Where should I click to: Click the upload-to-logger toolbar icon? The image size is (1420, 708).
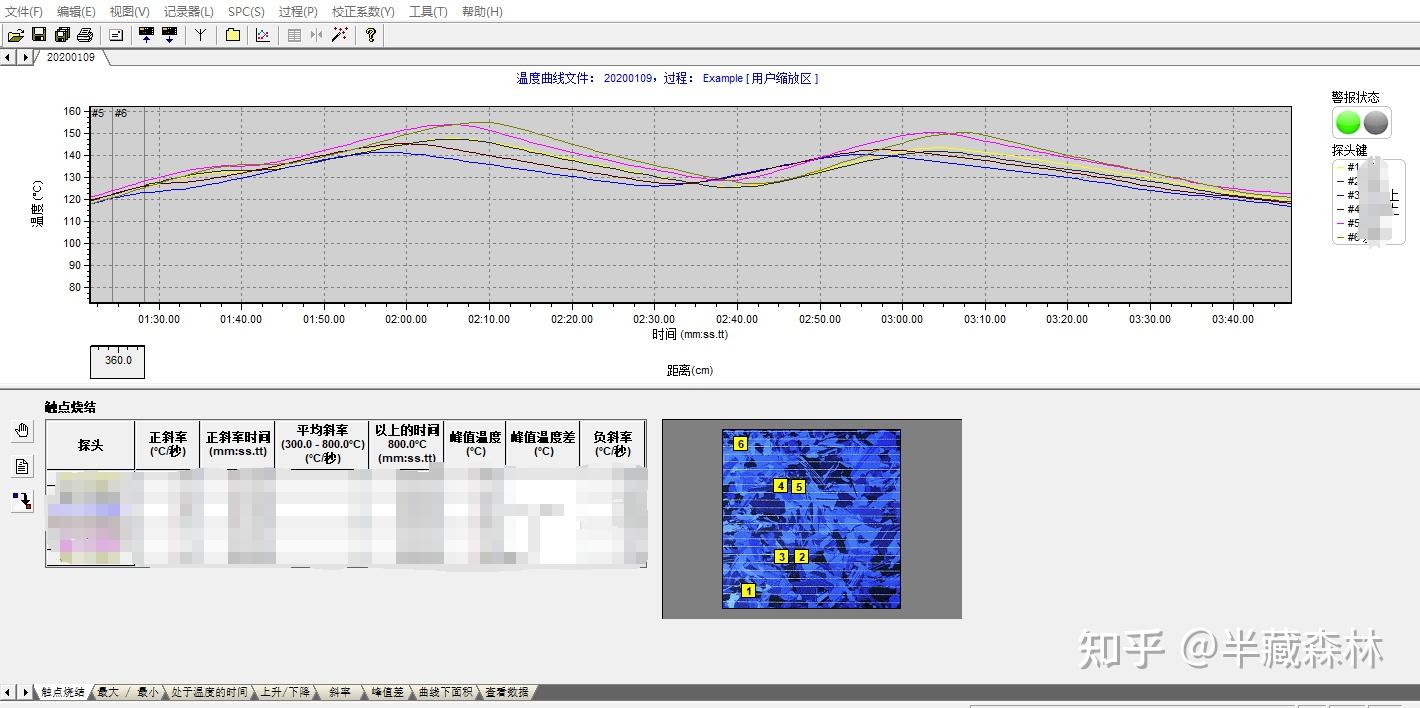[x=146, y=35]
